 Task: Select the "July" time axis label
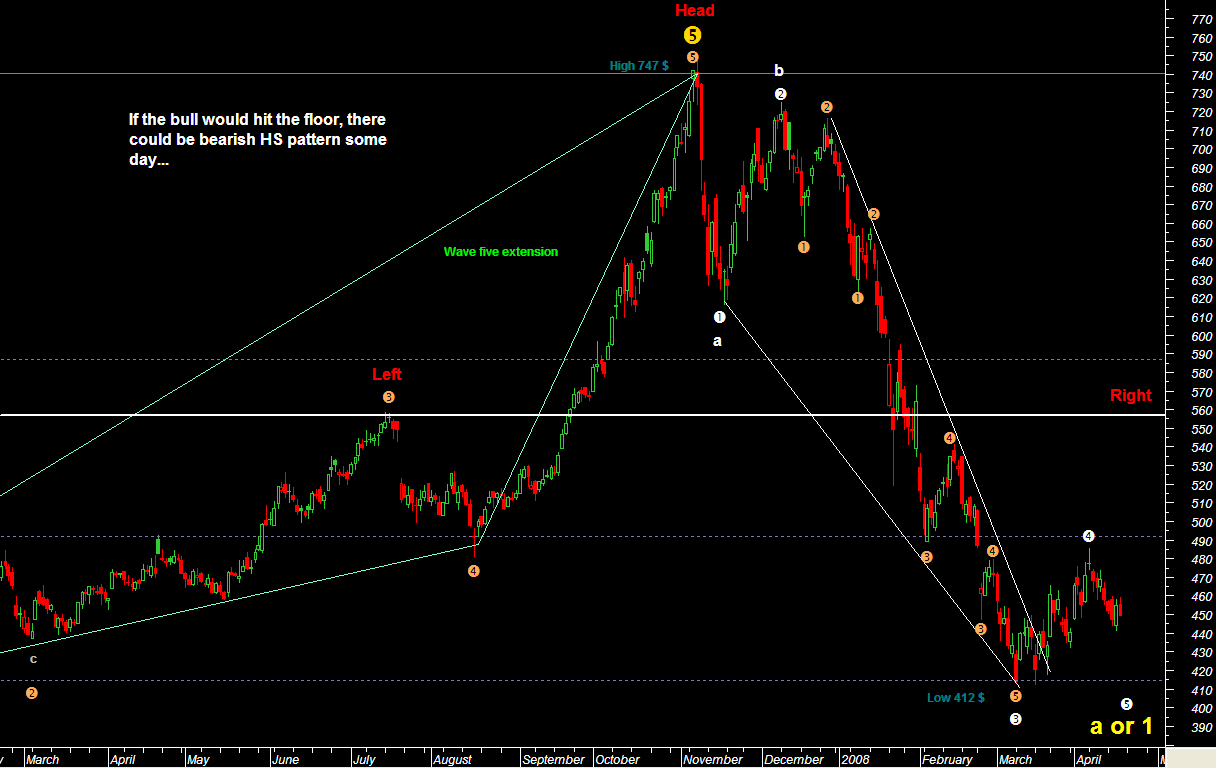364,760
